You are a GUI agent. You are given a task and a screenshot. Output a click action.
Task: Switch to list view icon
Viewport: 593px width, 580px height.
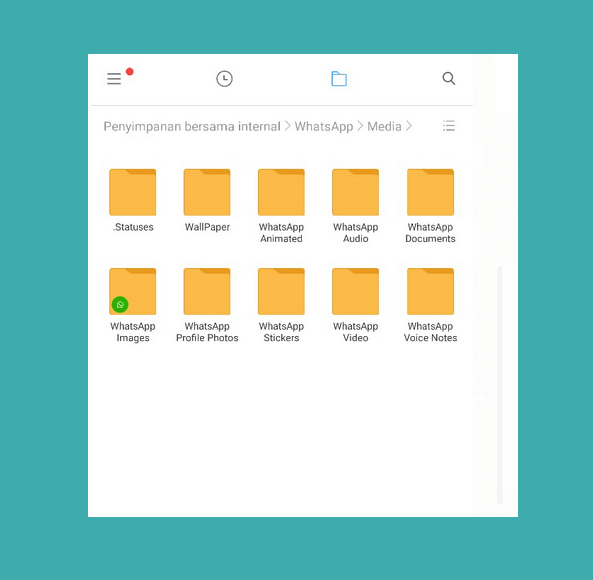(449, 126)
